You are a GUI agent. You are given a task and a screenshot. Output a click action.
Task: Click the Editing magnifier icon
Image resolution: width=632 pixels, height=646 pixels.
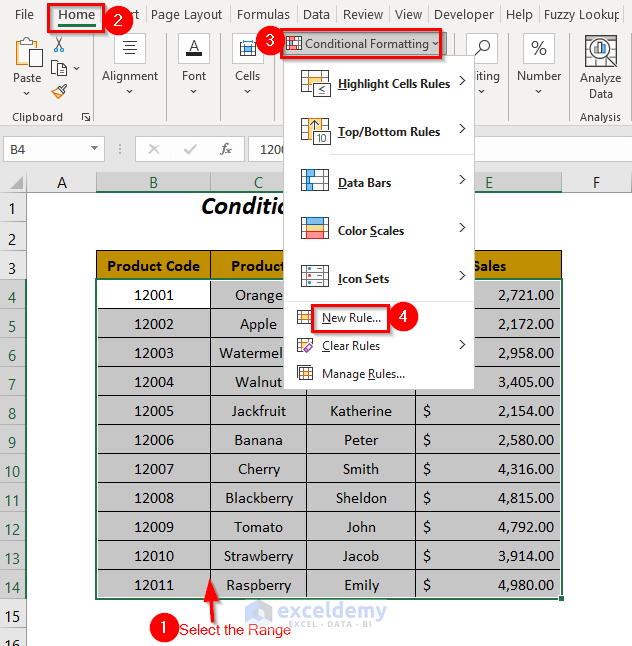point(482,49)
